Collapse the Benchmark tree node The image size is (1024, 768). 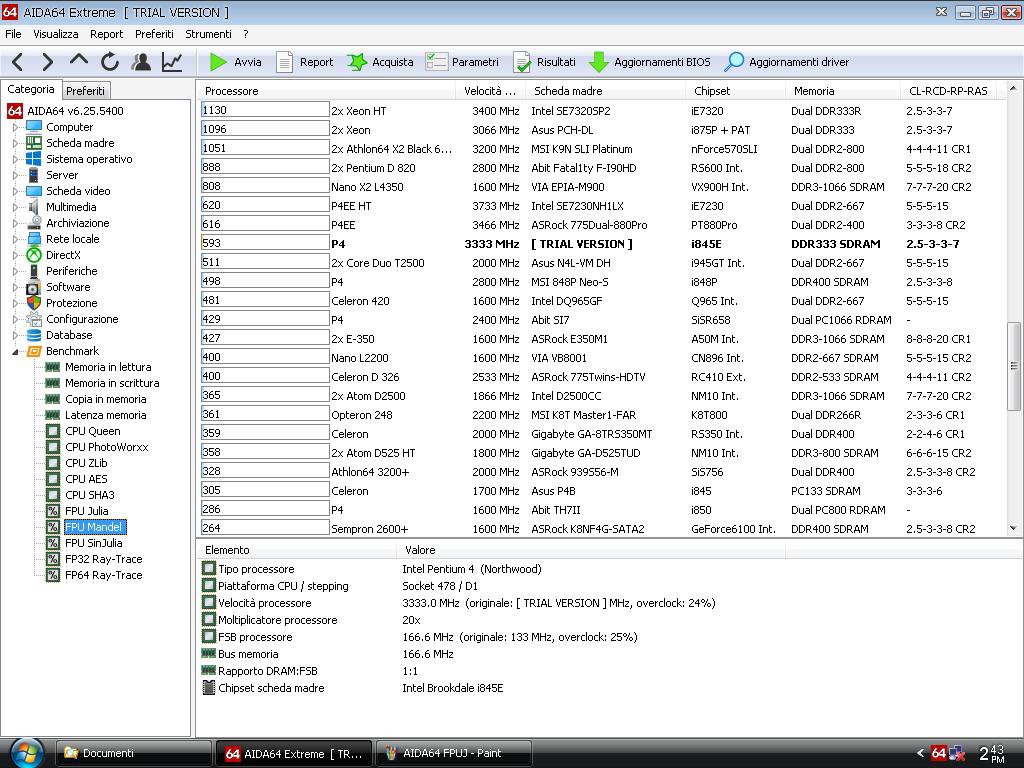[x=15, y=351]
